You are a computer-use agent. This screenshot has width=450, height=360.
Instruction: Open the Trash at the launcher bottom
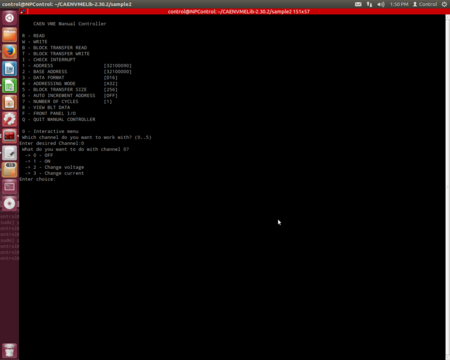[9, 351]
